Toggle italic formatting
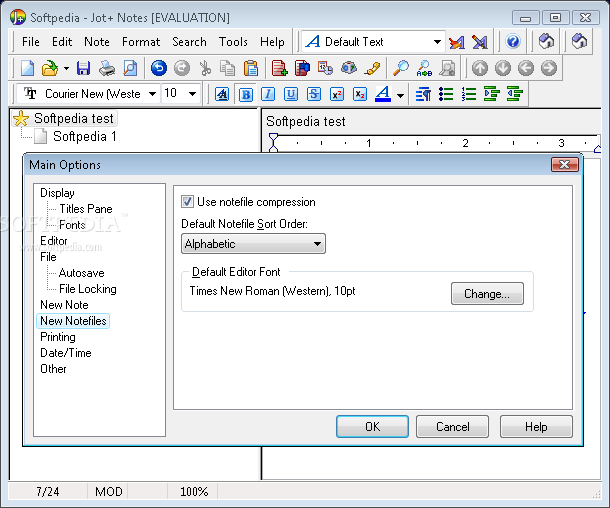 click(x=268, y=95)
